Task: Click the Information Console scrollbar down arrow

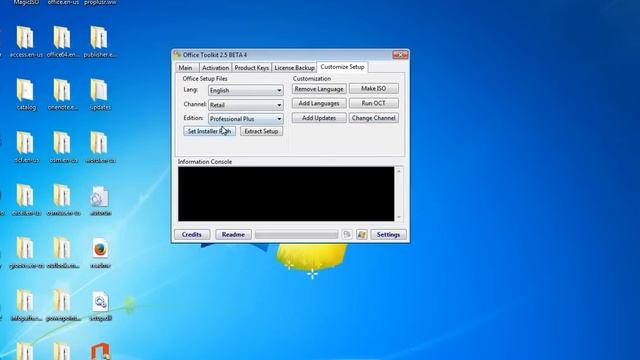Action: 399,217
